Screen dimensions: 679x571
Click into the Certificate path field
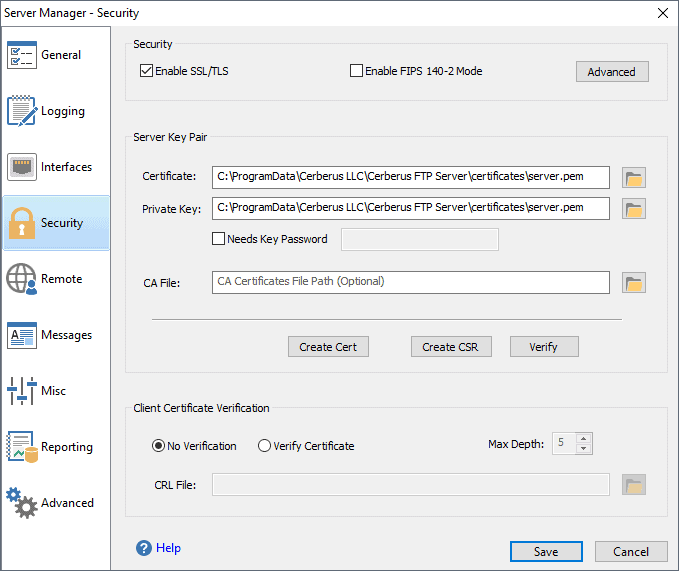[x=411, y=177]
